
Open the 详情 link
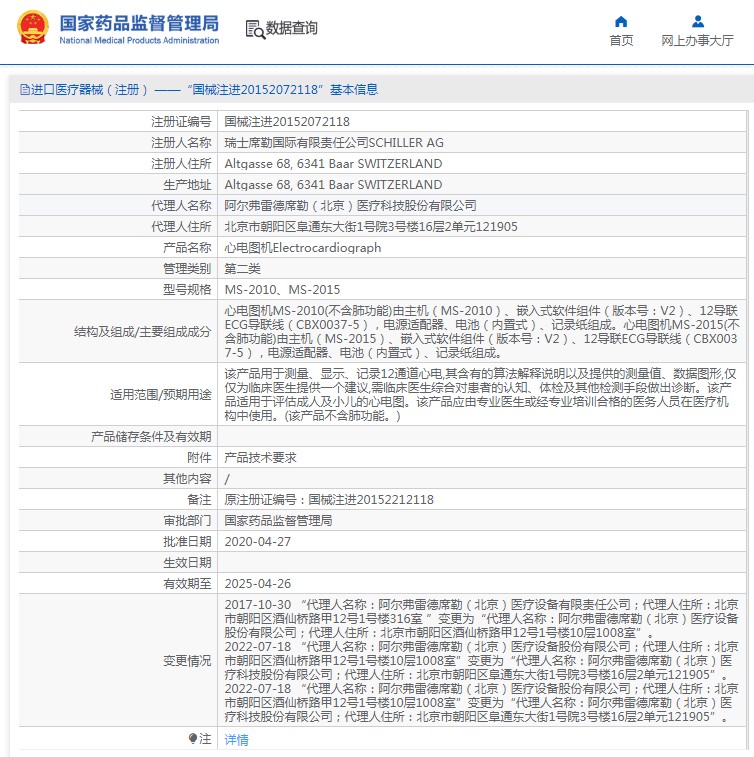[x=237, y=739]
